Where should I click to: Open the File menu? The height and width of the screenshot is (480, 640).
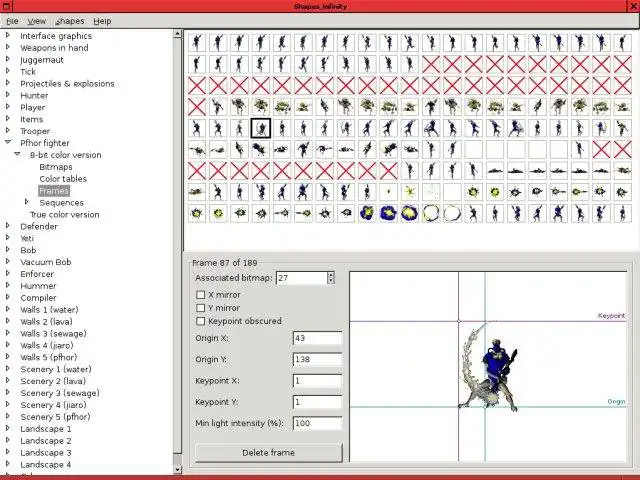[12, 21]
